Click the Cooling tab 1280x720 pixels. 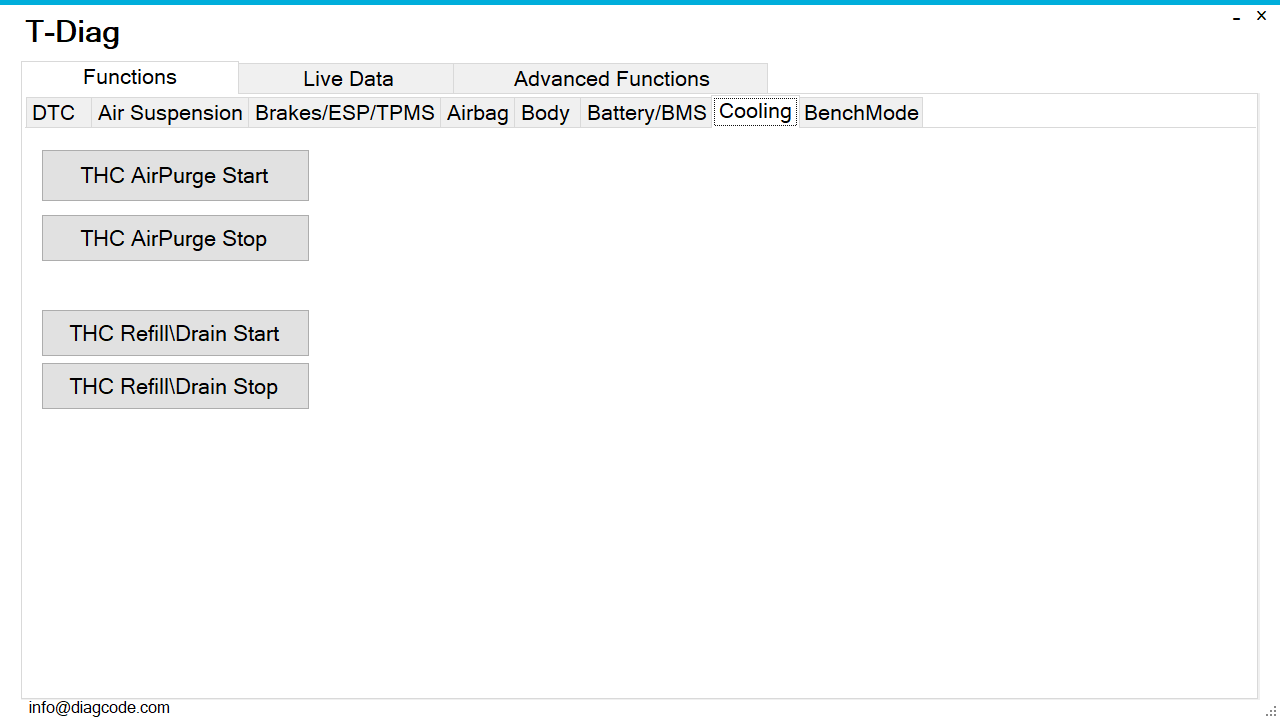[755, 112]
